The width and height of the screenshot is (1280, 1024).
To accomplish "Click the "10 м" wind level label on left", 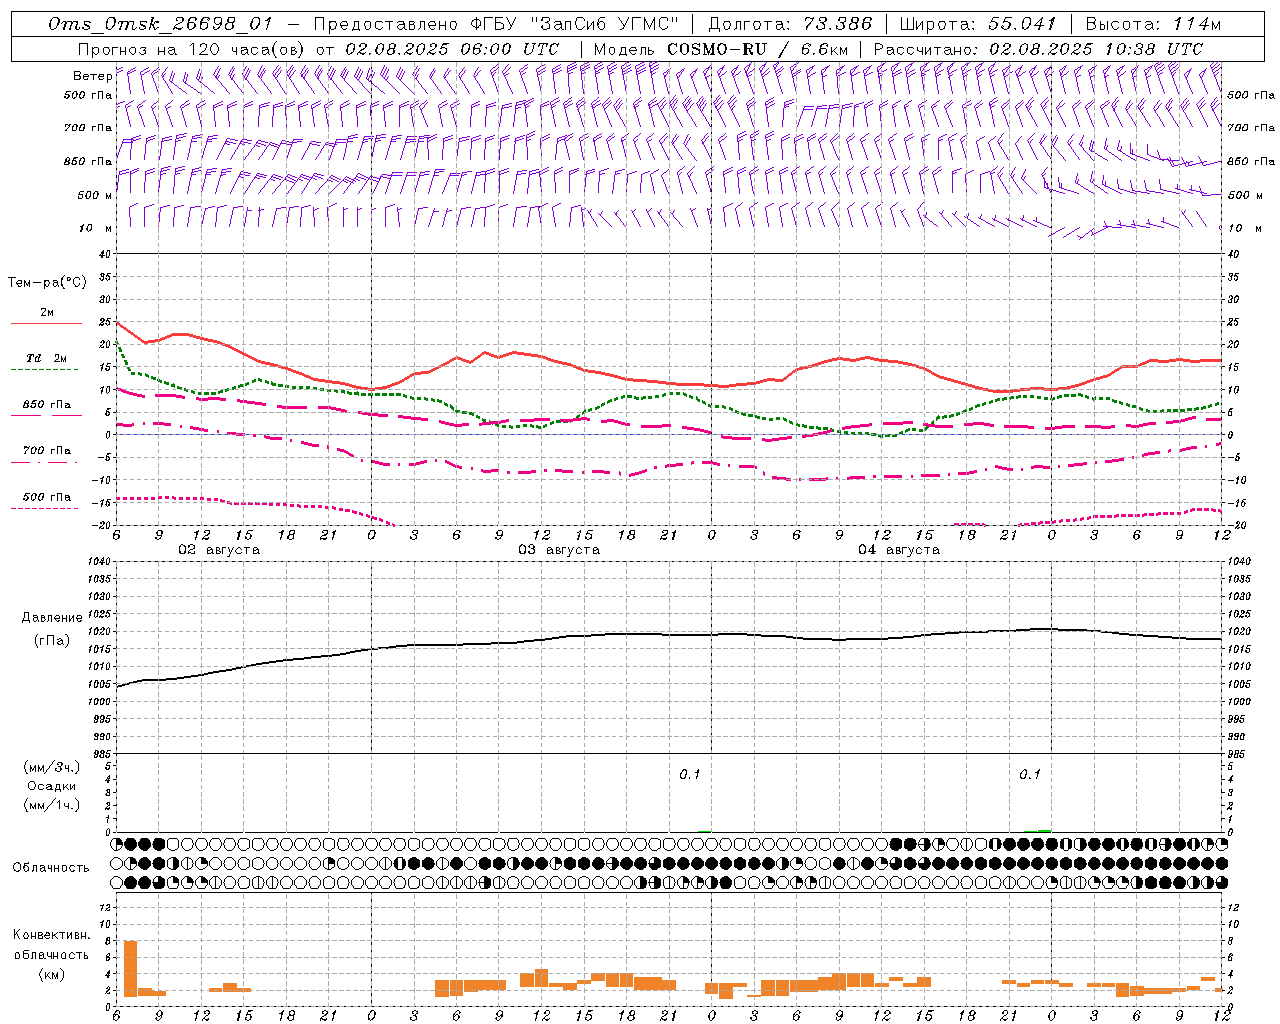I will (96, 229).
